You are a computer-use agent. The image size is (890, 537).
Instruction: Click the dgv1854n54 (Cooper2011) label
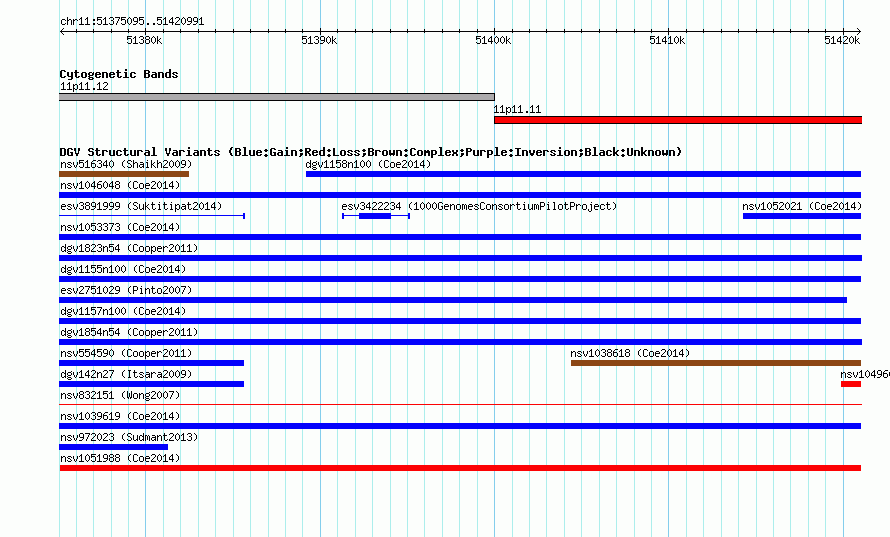129,332
